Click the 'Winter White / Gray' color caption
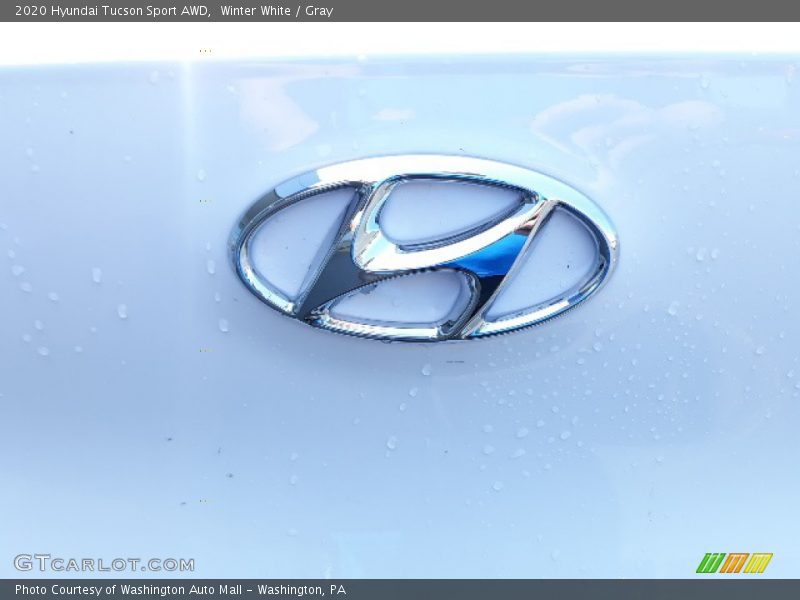The image size is (800, 600). (x=277, y=11)
